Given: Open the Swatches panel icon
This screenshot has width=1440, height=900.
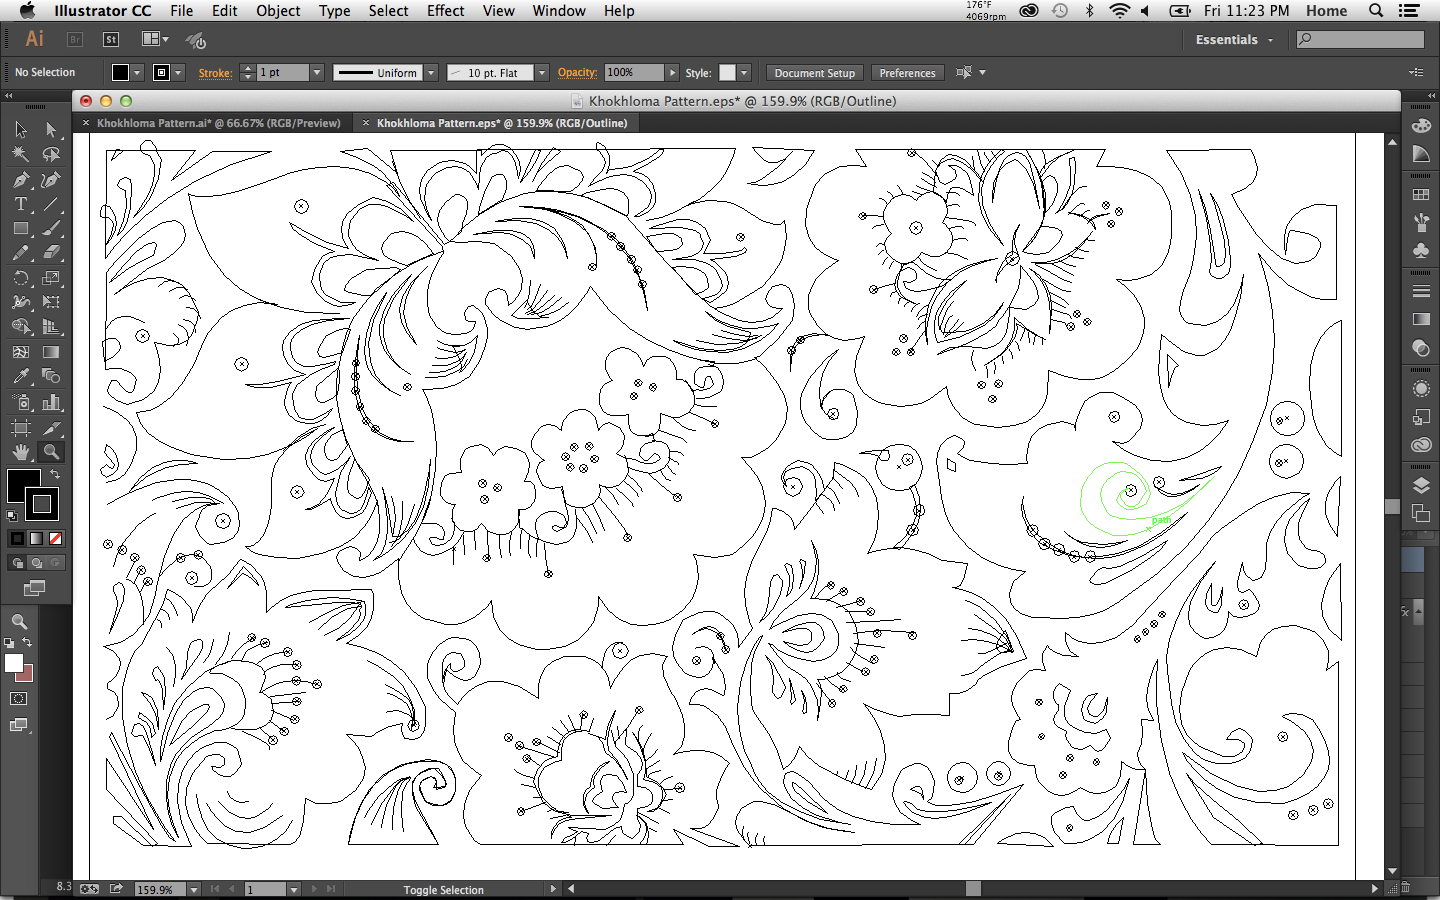Looking at the screenshot, I should [1421, 195].
